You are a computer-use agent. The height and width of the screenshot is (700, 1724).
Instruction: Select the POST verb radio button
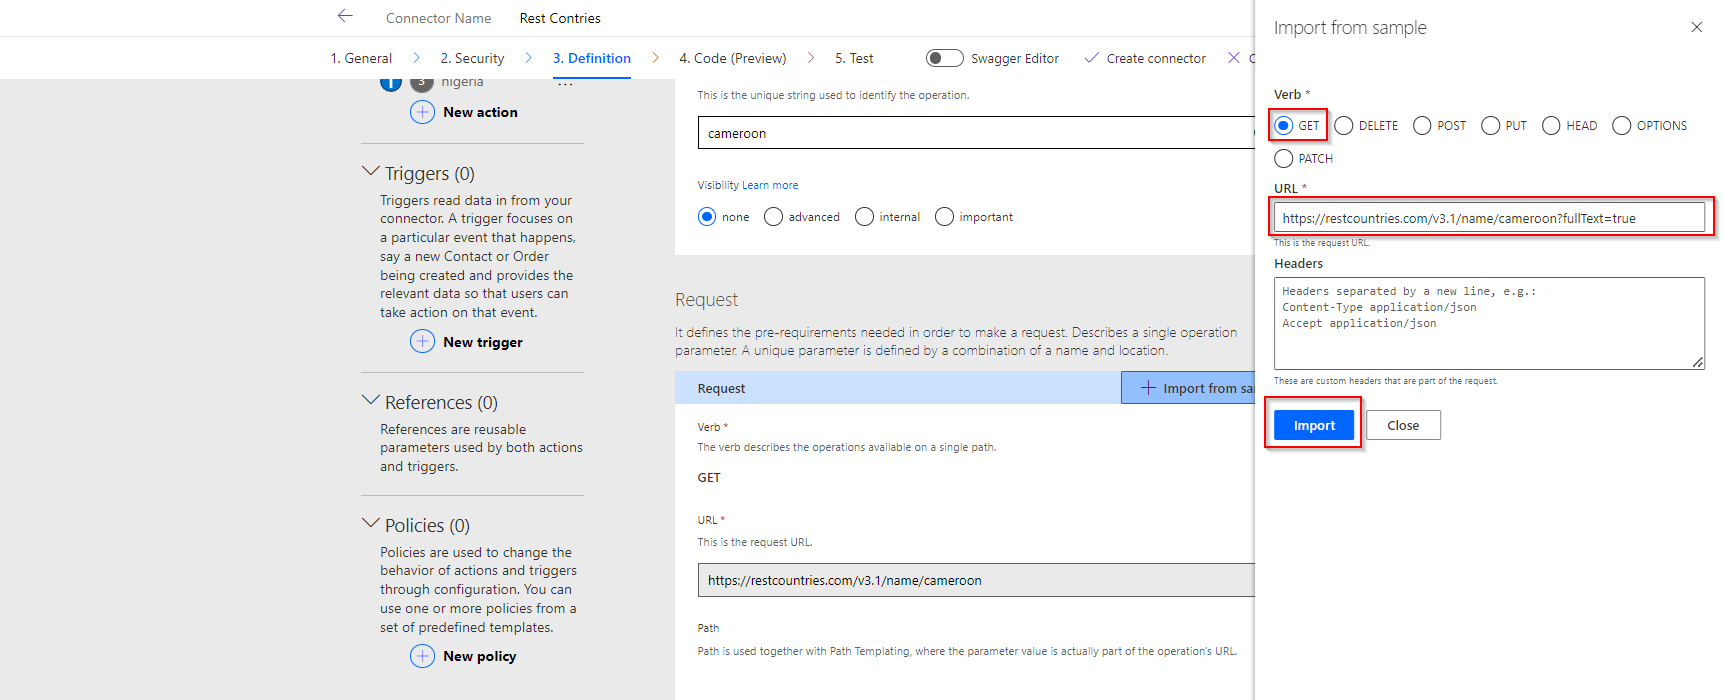1422,126
